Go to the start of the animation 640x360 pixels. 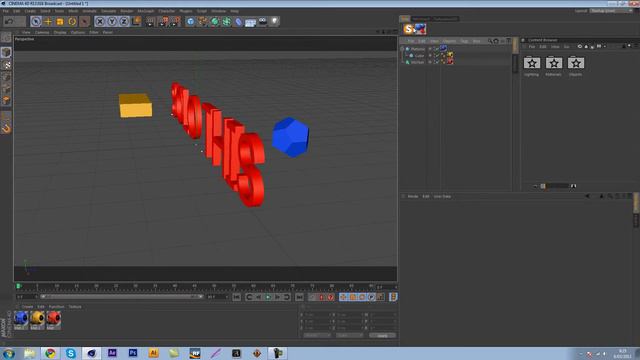(x=237, y=297)
